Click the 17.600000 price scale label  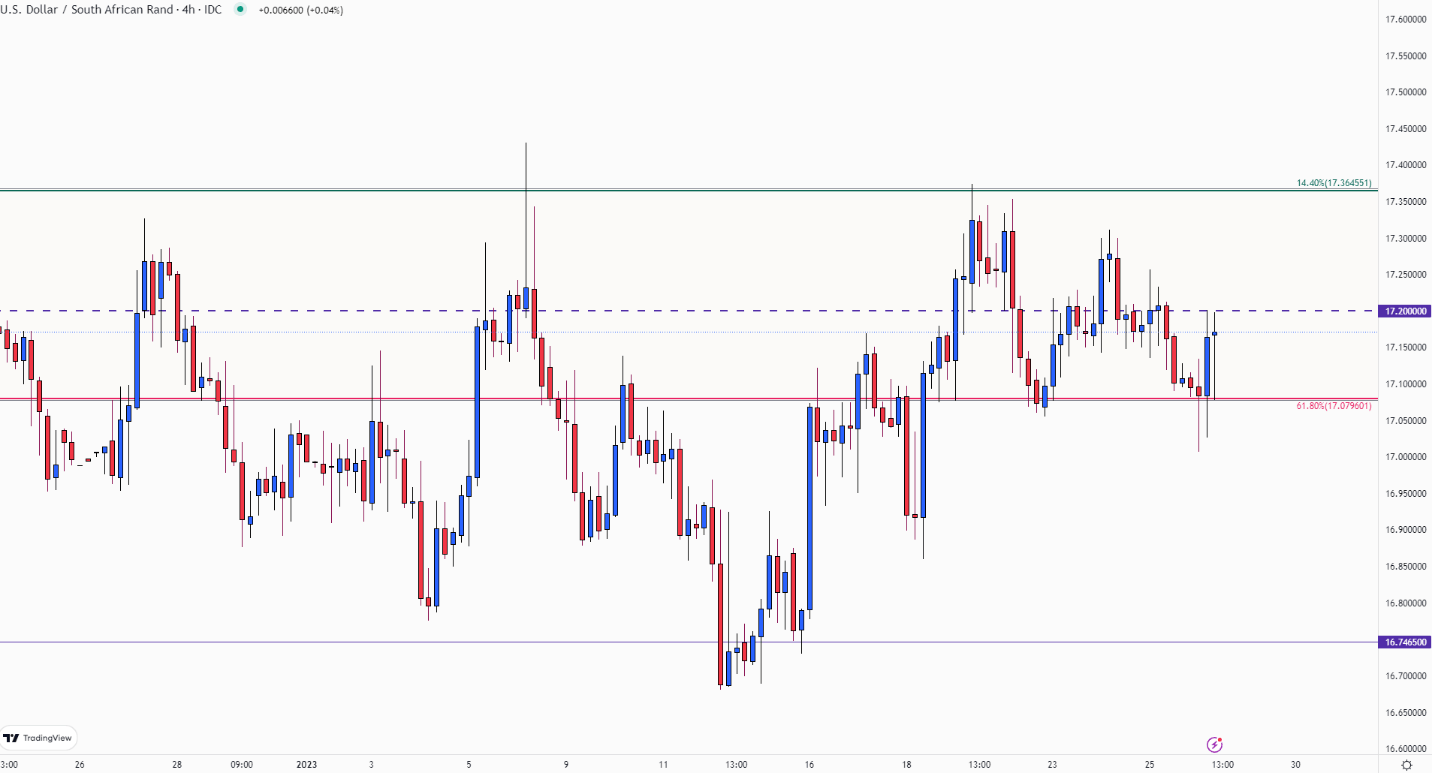(1405, 19)
